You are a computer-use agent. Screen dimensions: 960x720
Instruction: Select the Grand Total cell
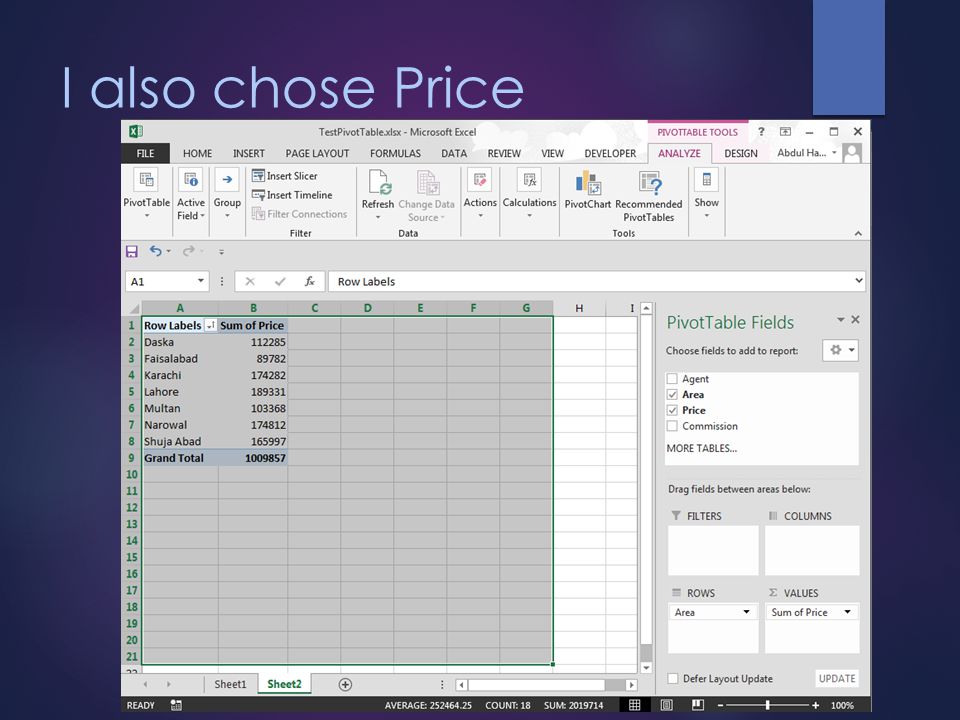coord(180,458)
